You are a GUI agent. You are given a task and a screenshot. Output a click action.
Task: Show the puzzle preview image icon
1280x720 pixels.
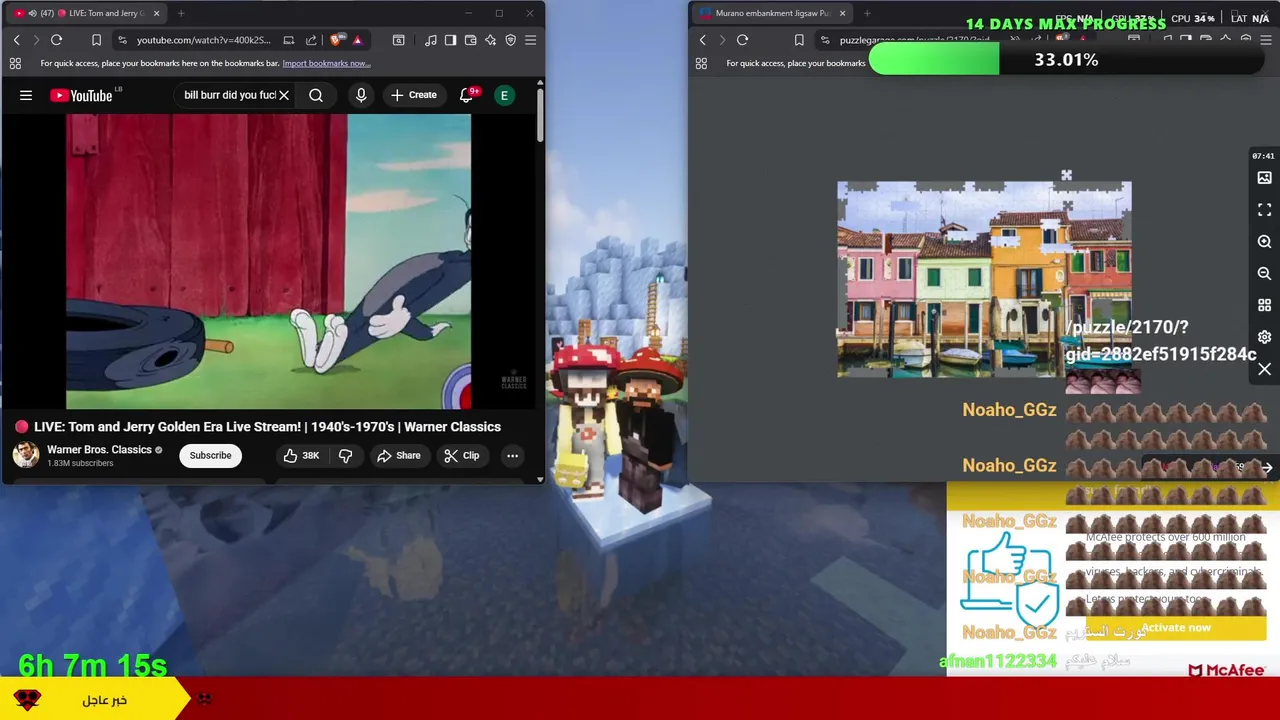coord(1264,178)
